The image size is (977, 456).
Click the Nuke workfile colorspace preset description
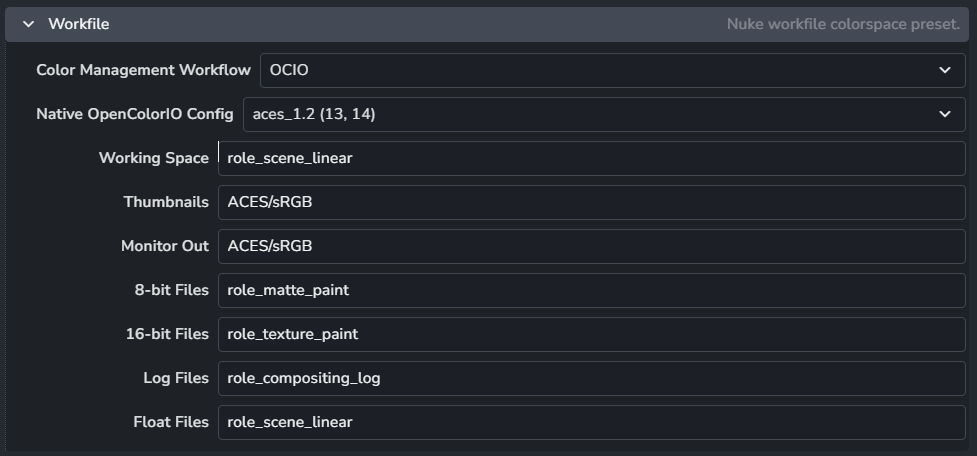click(x=842, y=23)
